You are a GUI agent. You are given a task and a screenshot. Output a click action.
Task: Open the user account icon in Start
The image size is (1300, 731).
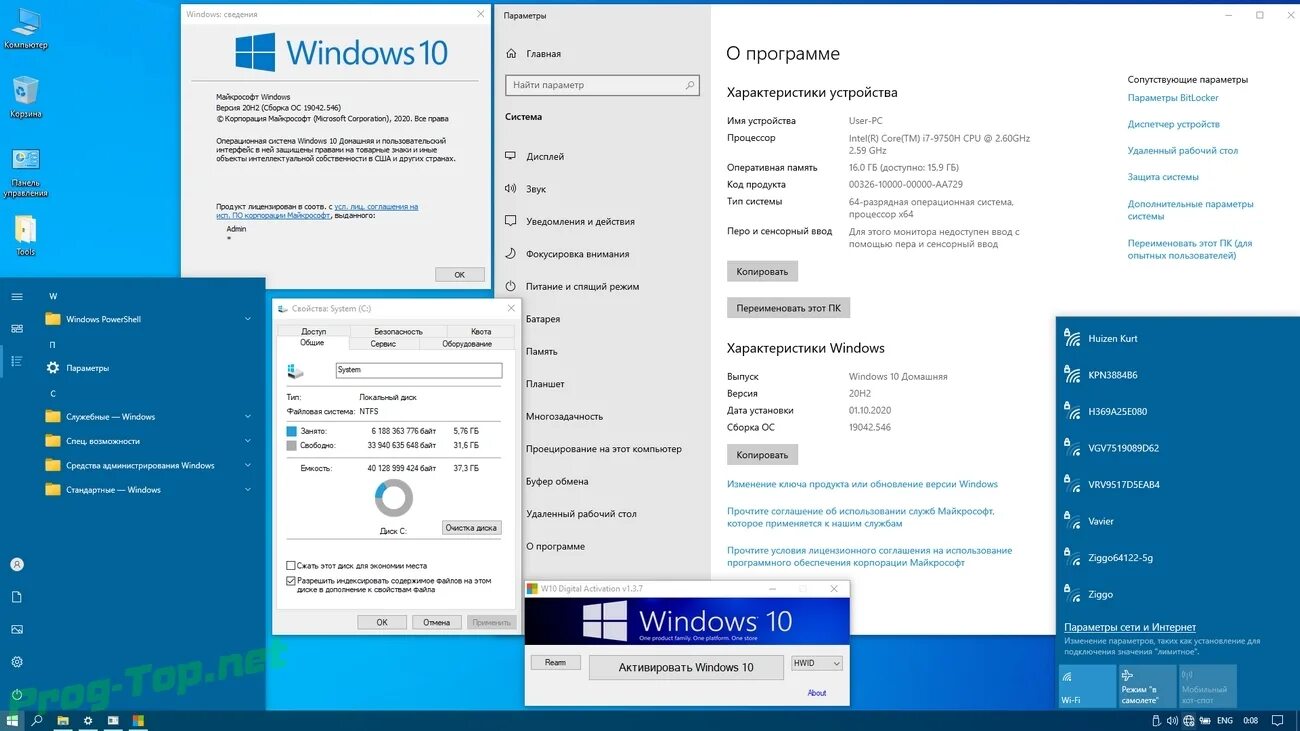pos(17,564)
